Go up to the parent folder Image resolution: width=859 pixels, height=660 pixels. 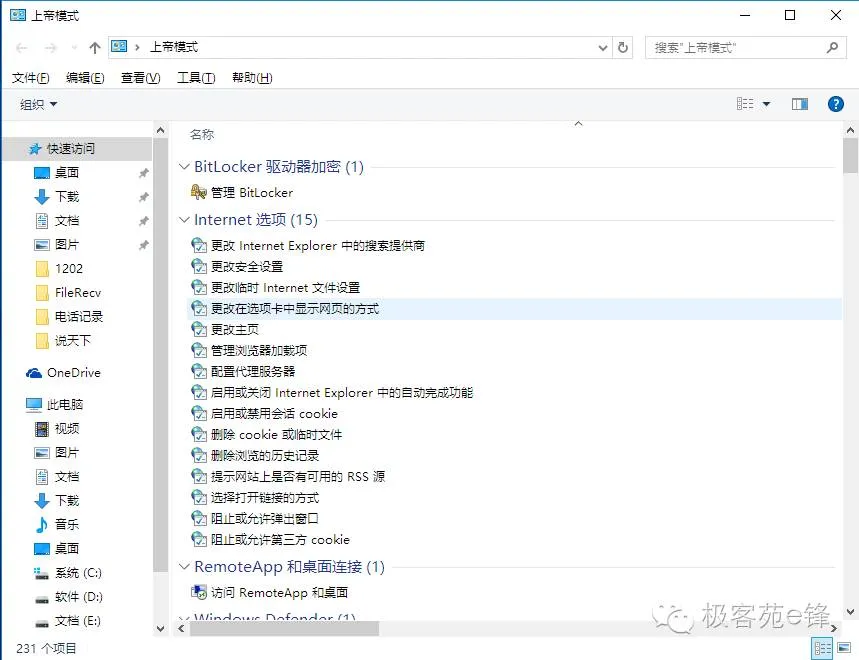(x=94, y=46)
